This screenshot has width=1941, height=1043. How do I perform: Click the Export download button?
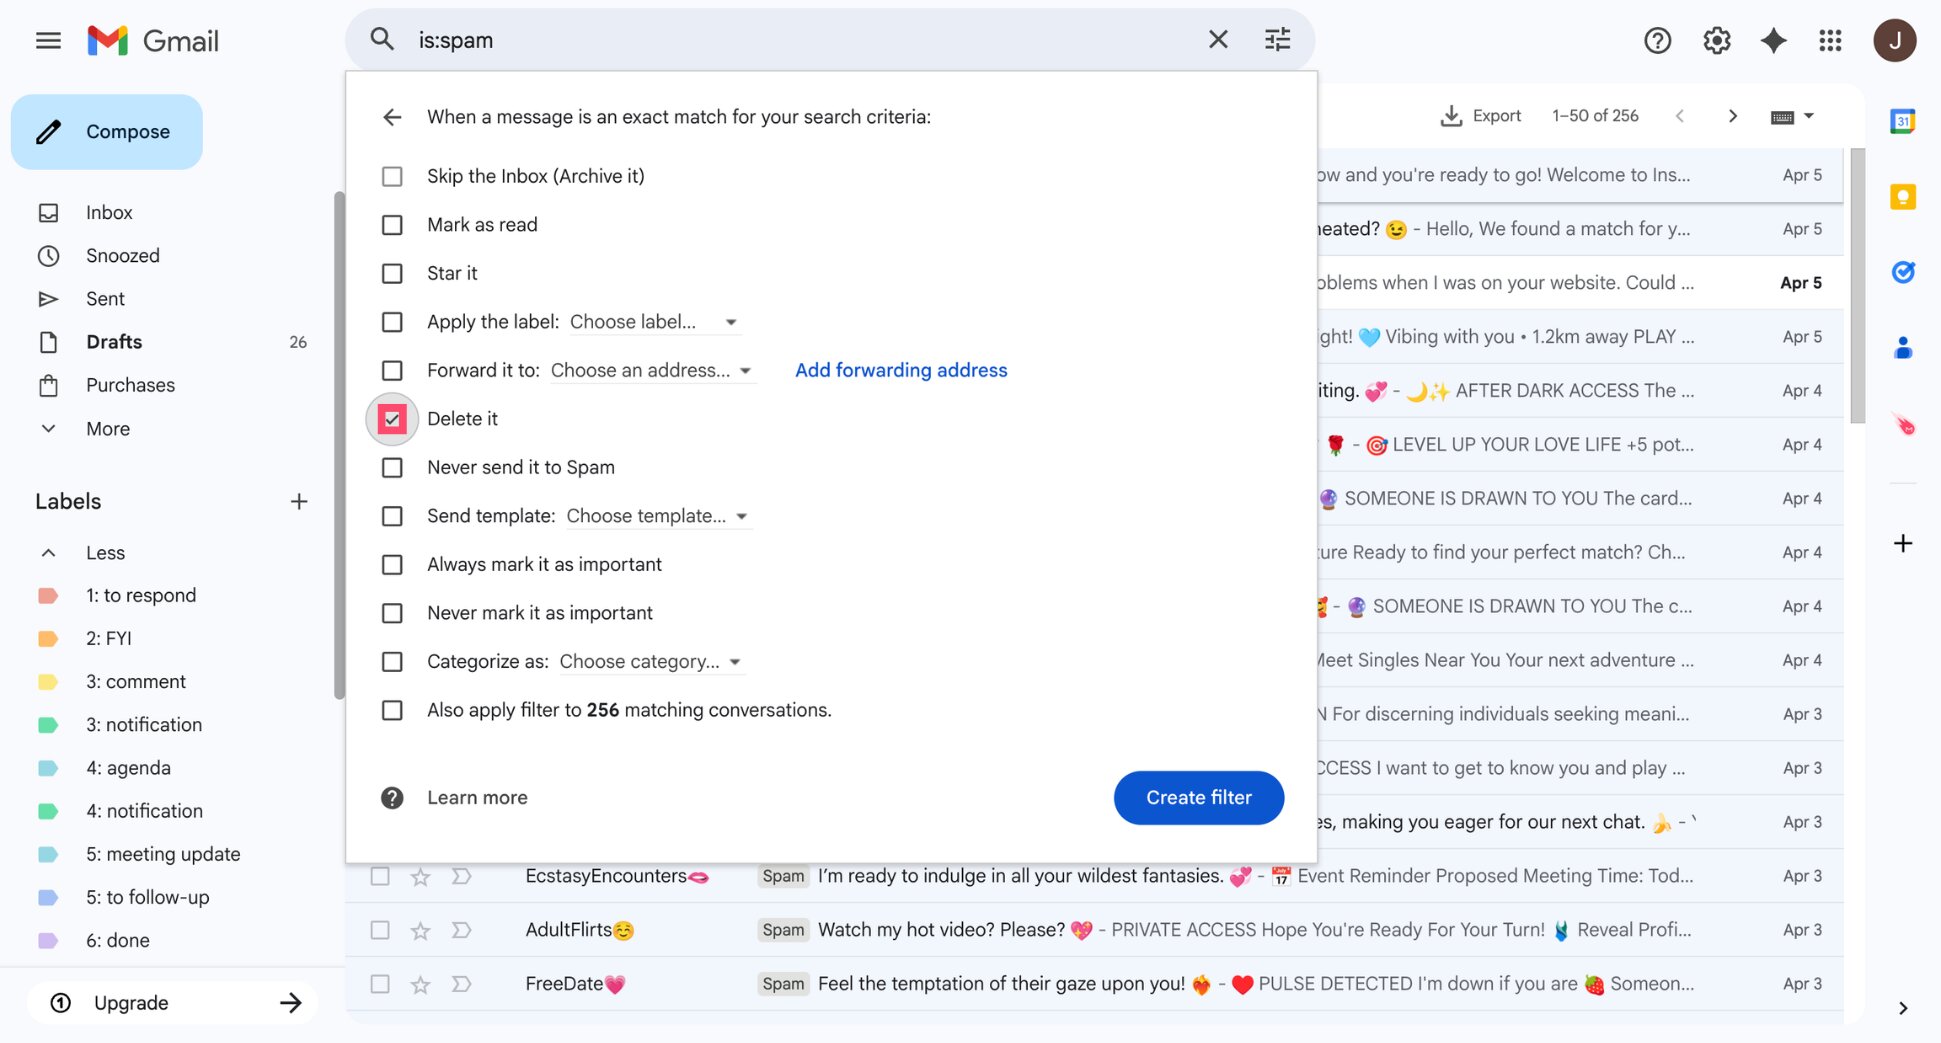[1480, 116]
